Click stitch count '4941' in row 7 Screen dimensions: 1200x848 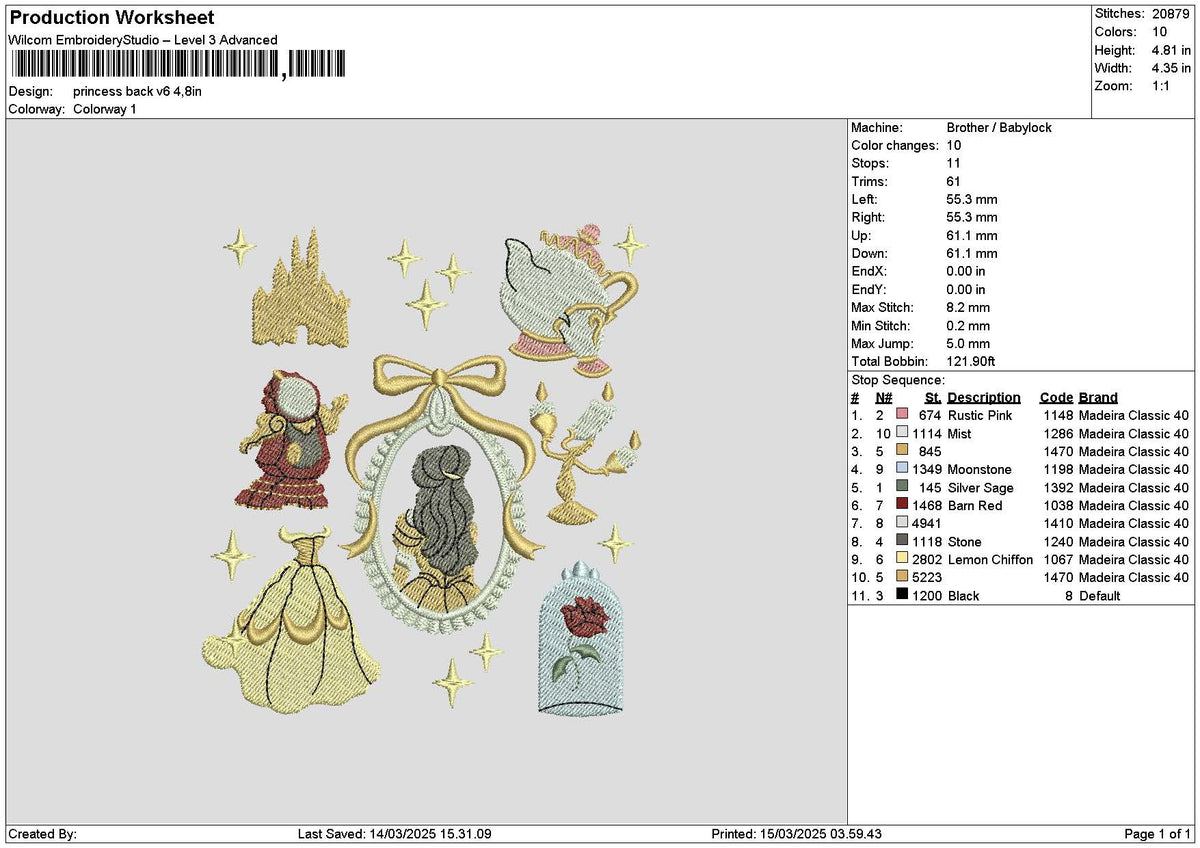(x=928, y=524)
